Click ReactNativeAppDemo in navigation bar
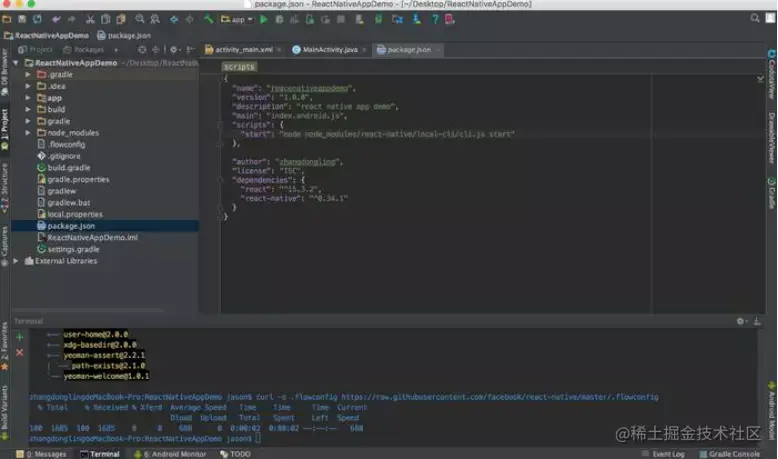Image resolution: width=778 pixels, height=459 pixels. coord(47,35)
